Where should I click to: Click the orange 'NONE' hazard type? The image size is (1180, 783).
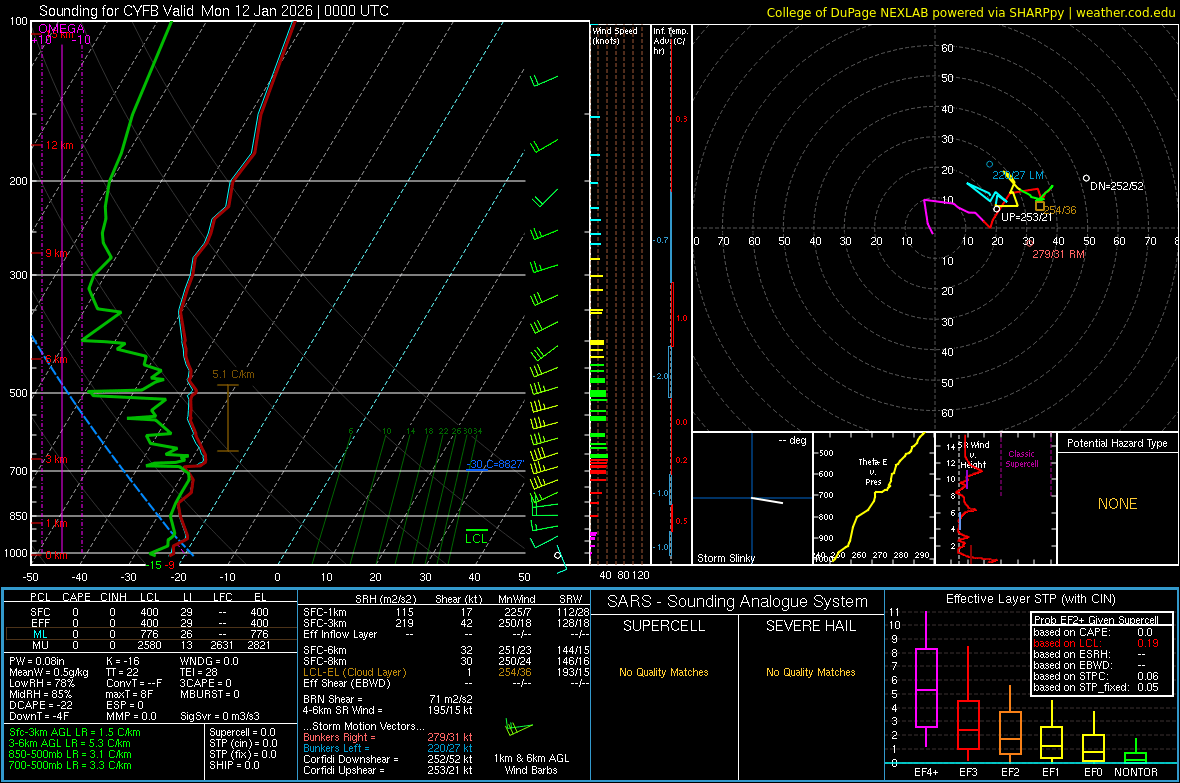(1117, 504)
